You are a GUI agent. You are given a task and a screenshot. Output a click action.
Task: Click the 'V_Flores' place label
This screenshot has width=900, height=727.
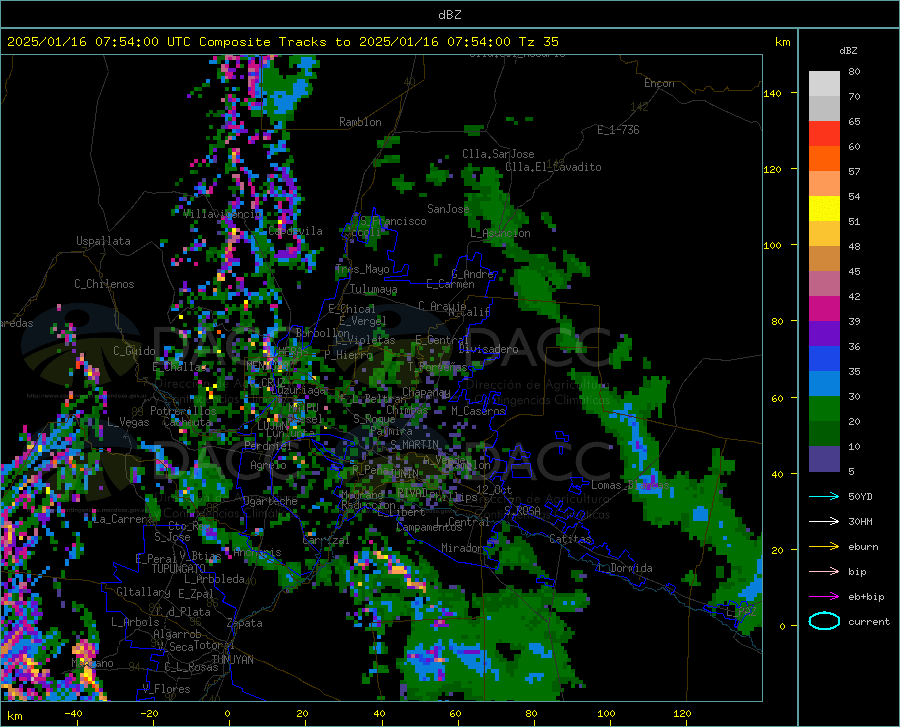tap(166, 689)
